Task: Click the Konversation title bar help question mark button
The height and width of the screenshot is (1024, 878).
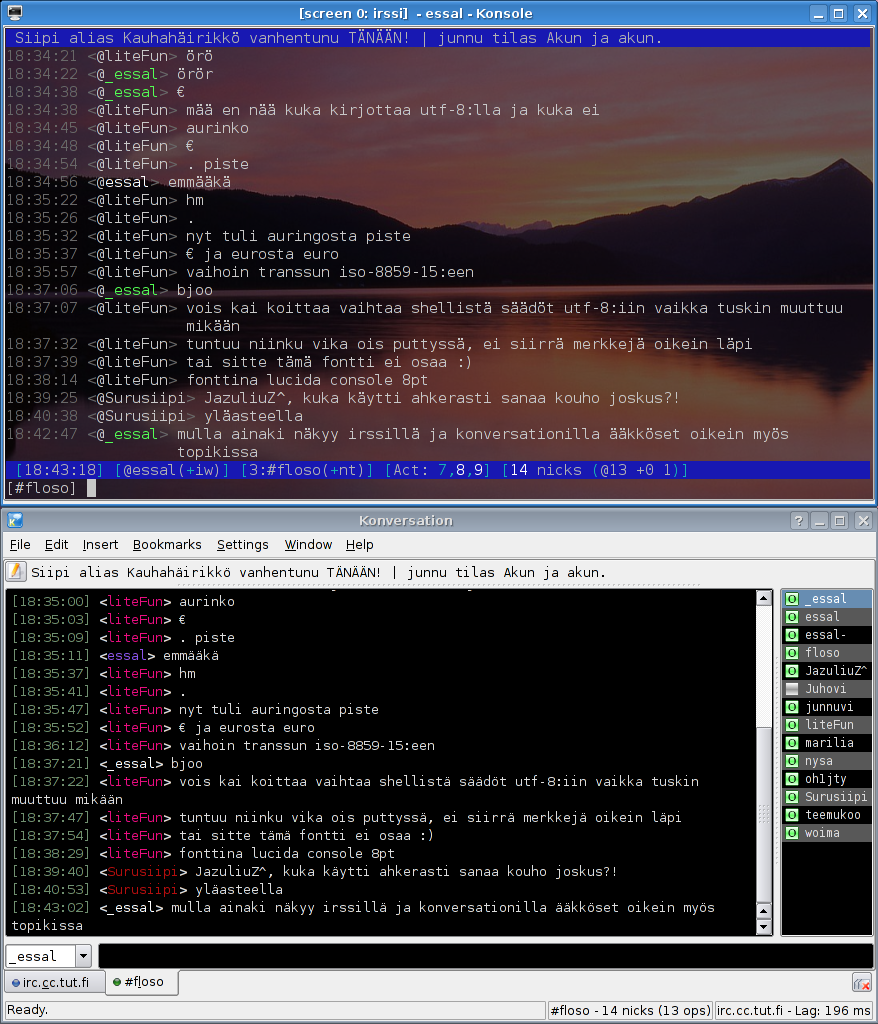Action: tap(799, 520)
